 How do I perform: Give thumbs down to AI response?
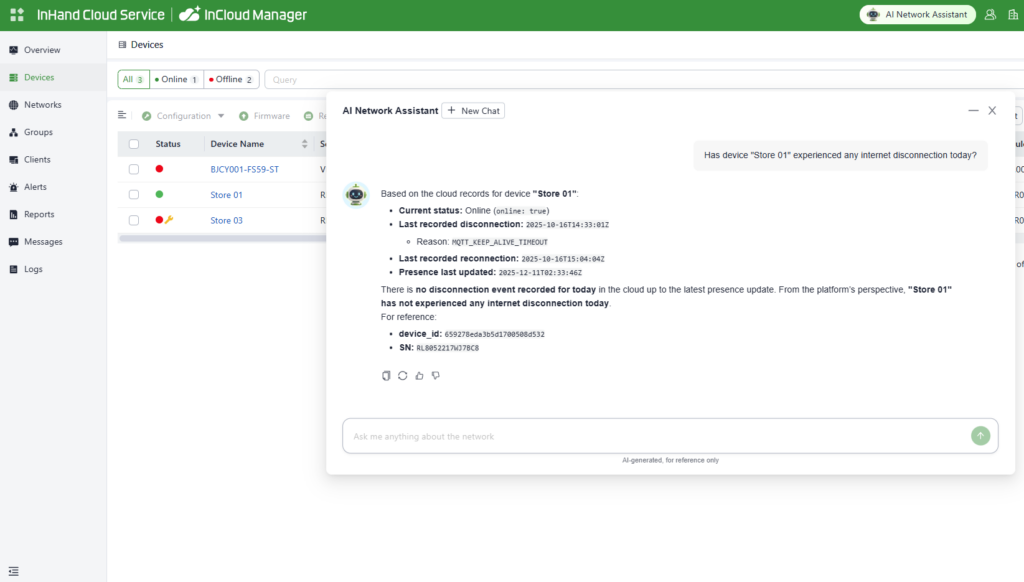436,376
